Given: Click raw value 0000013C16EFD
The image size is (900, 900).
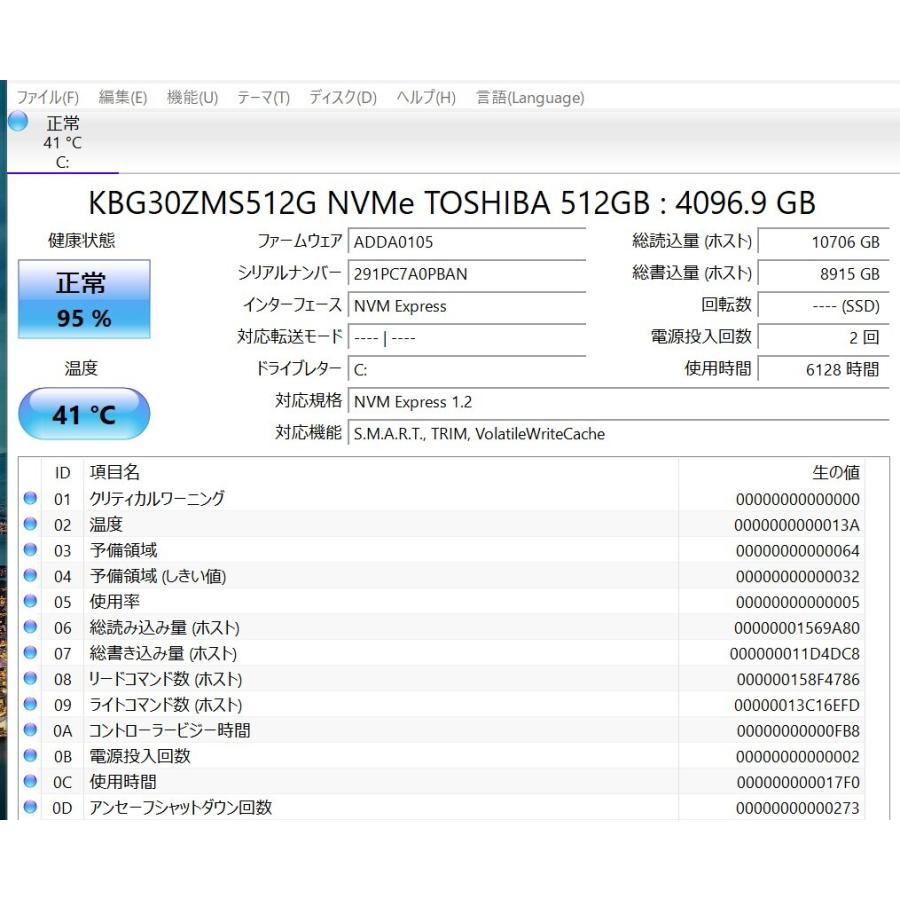Looking at the screenshot, I should pyautogui.click(x=797, y=705).
